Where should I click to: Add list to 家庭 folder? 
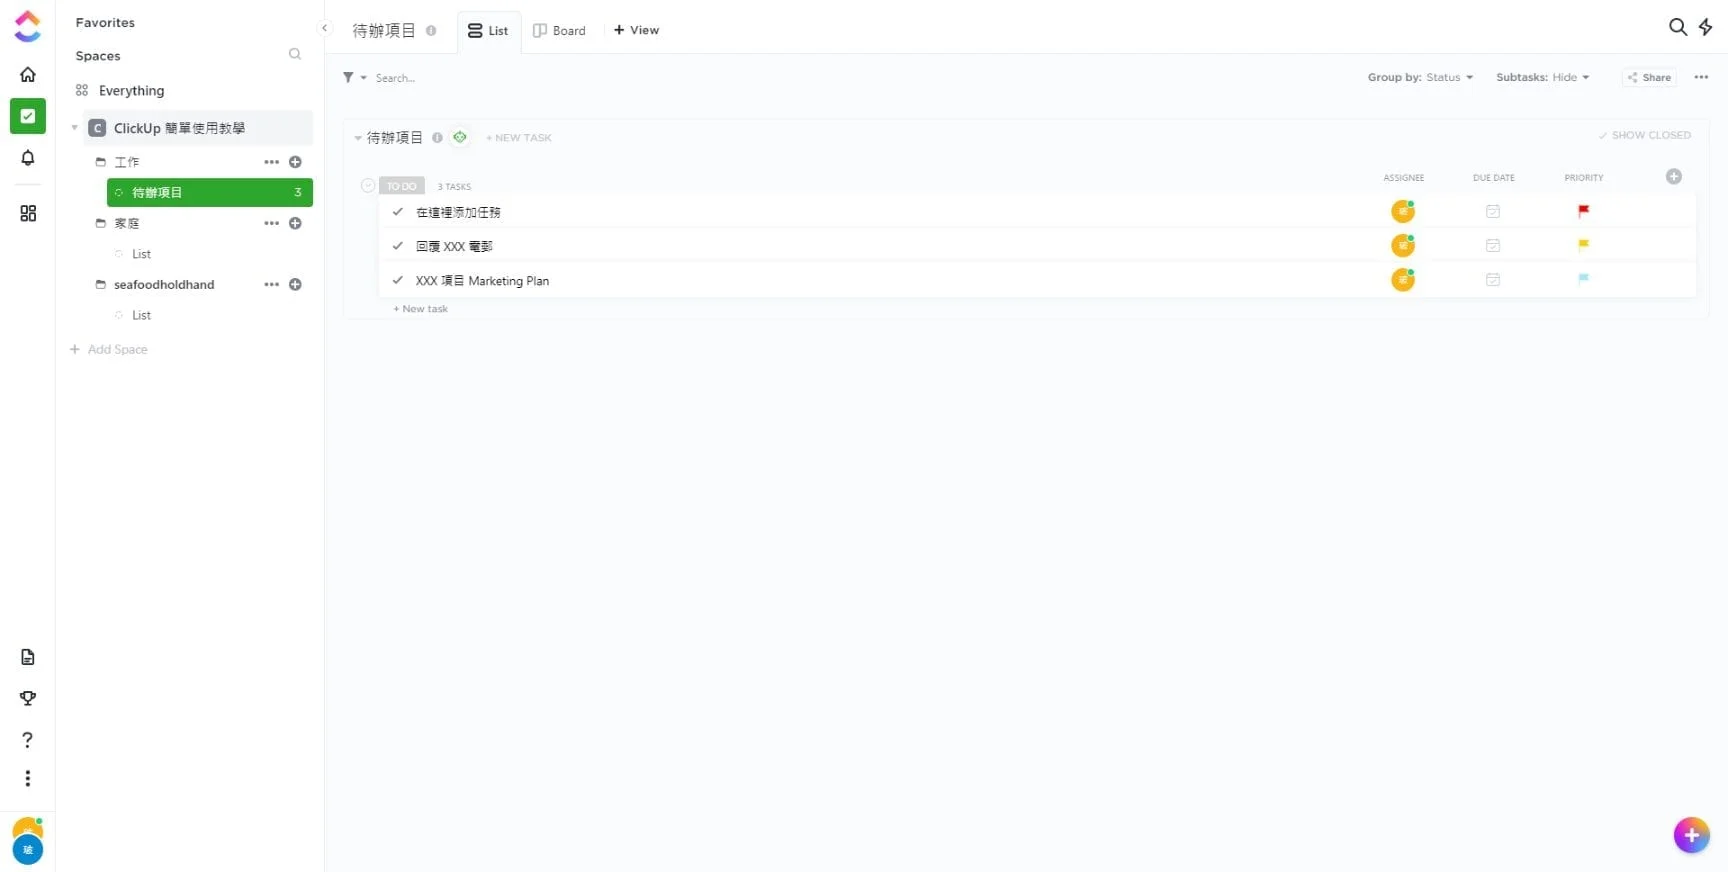tap(295, 223)
